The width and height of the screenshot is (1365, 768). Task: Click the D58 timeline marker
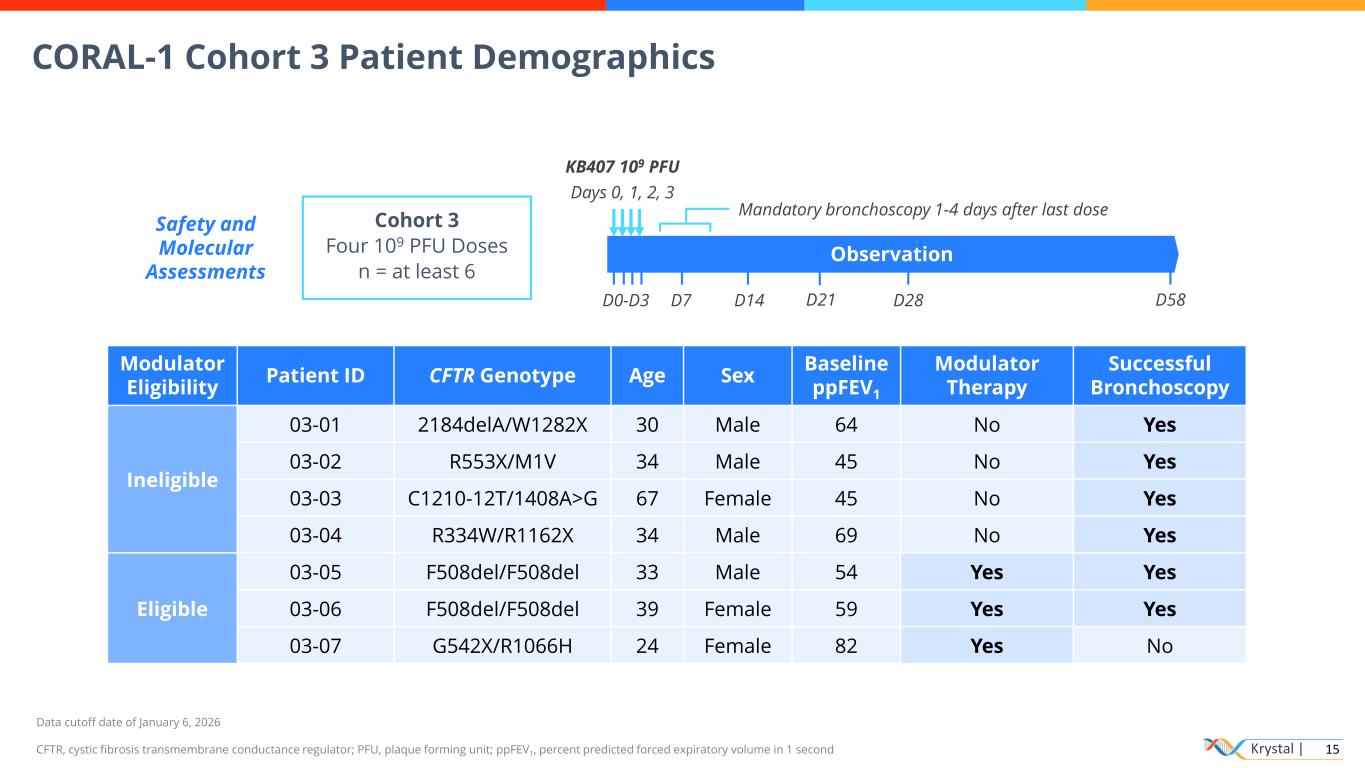1170,298
